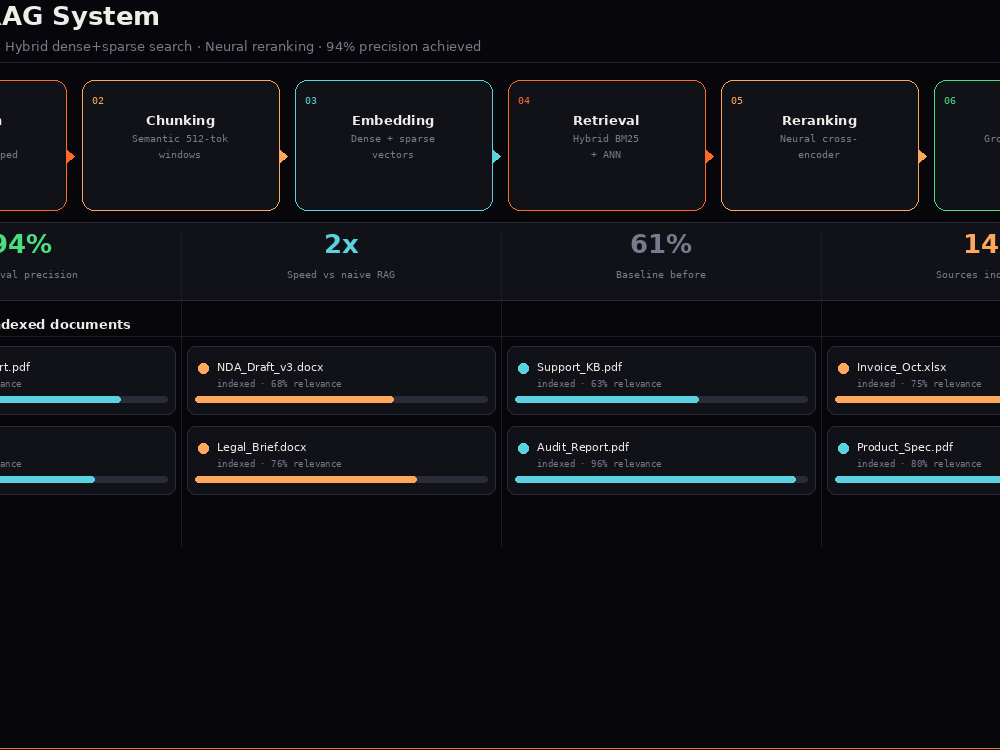Select the Chunking pipeline stage card
The image size is (1000, 750).
pyautogui.click(x=181, y=145)
